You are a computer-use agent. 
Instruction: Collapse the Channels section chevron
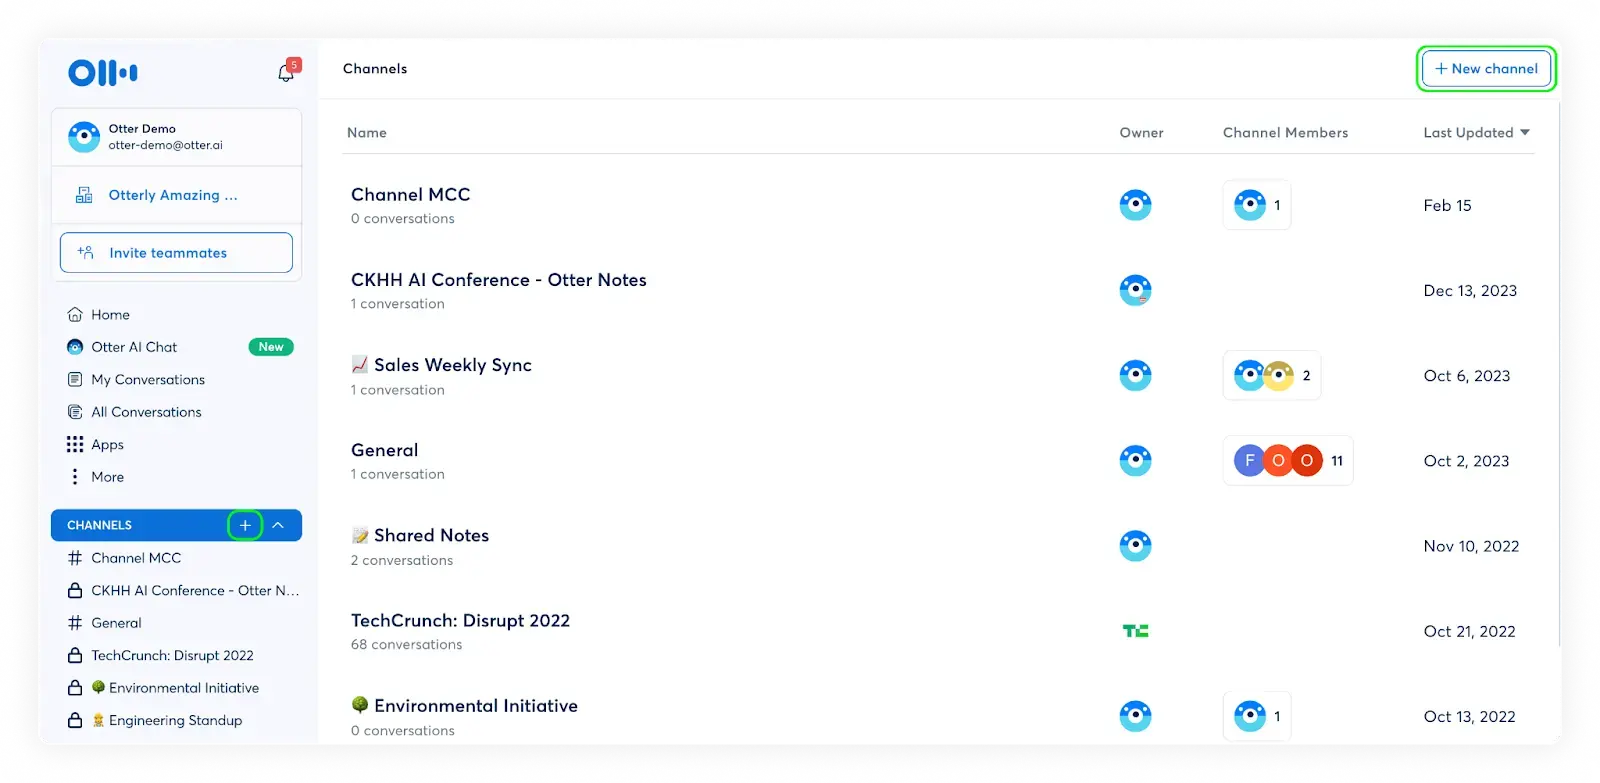point(278,525)
